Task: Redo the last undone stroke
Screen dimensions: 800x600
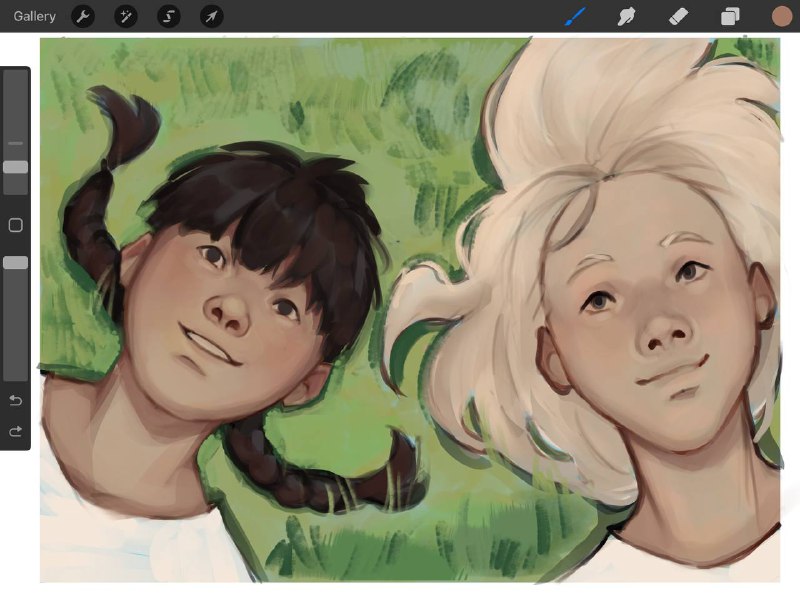Action: (15, 432)
